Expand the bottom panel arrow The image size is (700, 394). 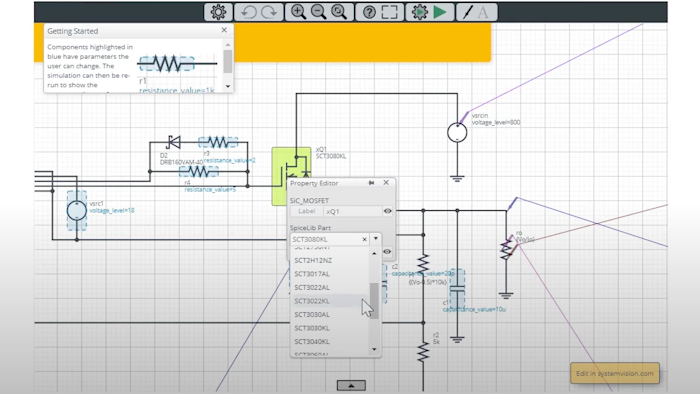click(351, 386)
